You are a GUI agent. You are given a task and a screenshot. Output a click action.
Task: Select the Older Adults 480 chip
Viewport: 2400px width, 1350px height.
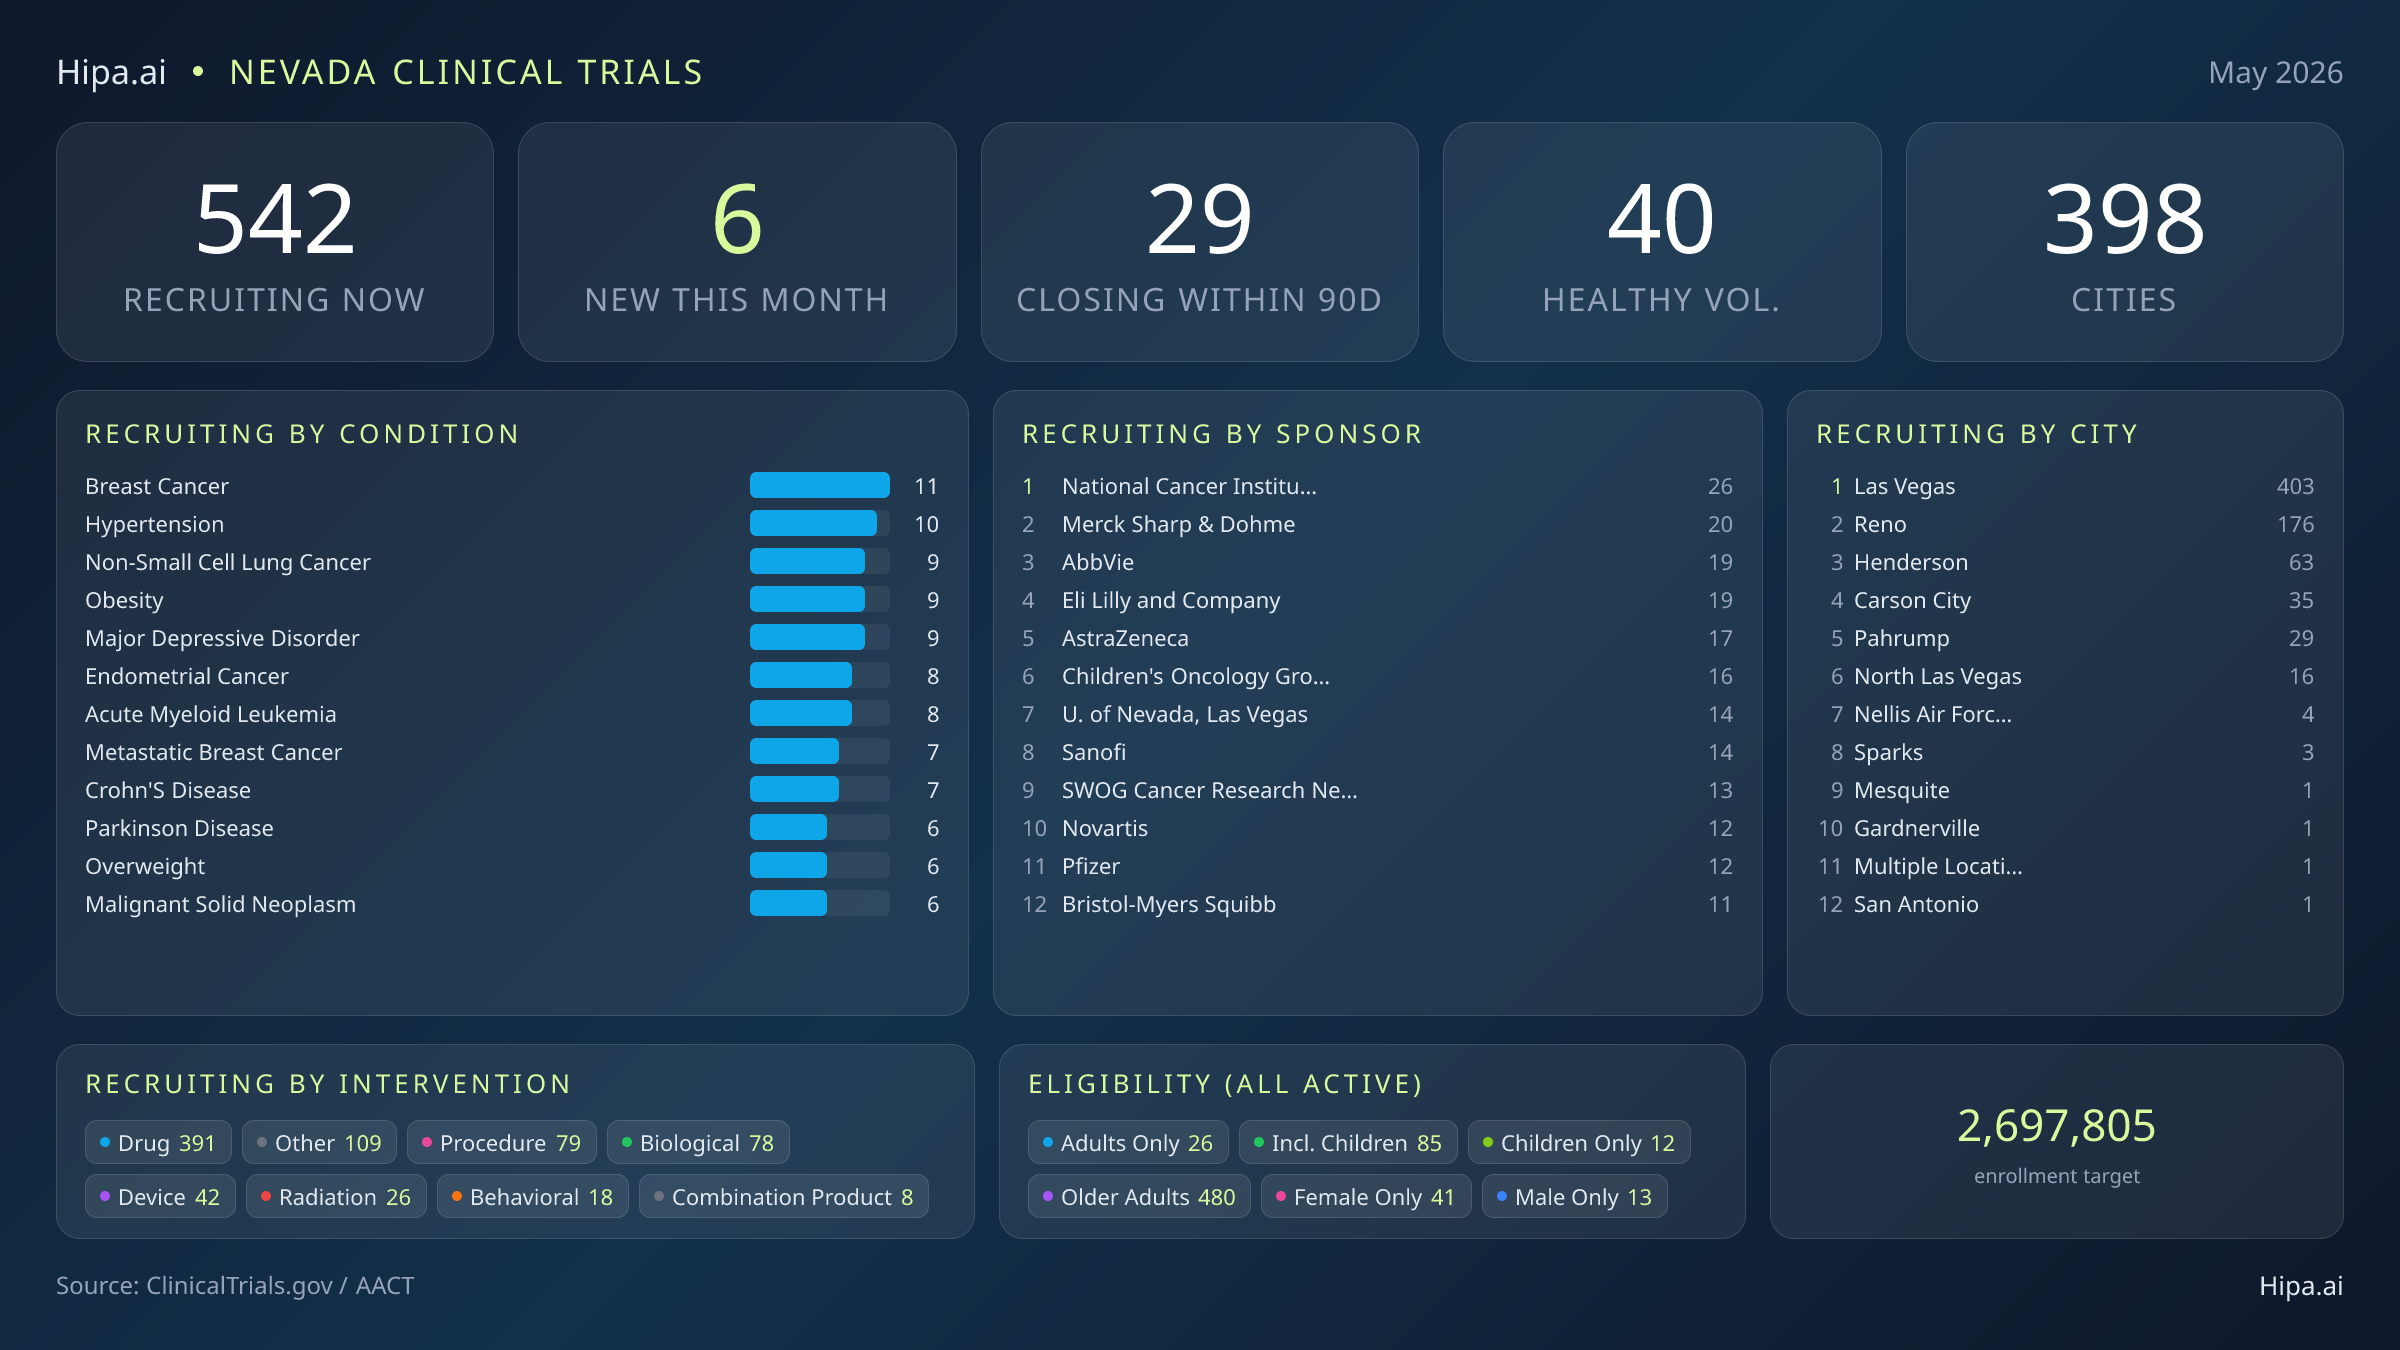pos(1139,1196)
